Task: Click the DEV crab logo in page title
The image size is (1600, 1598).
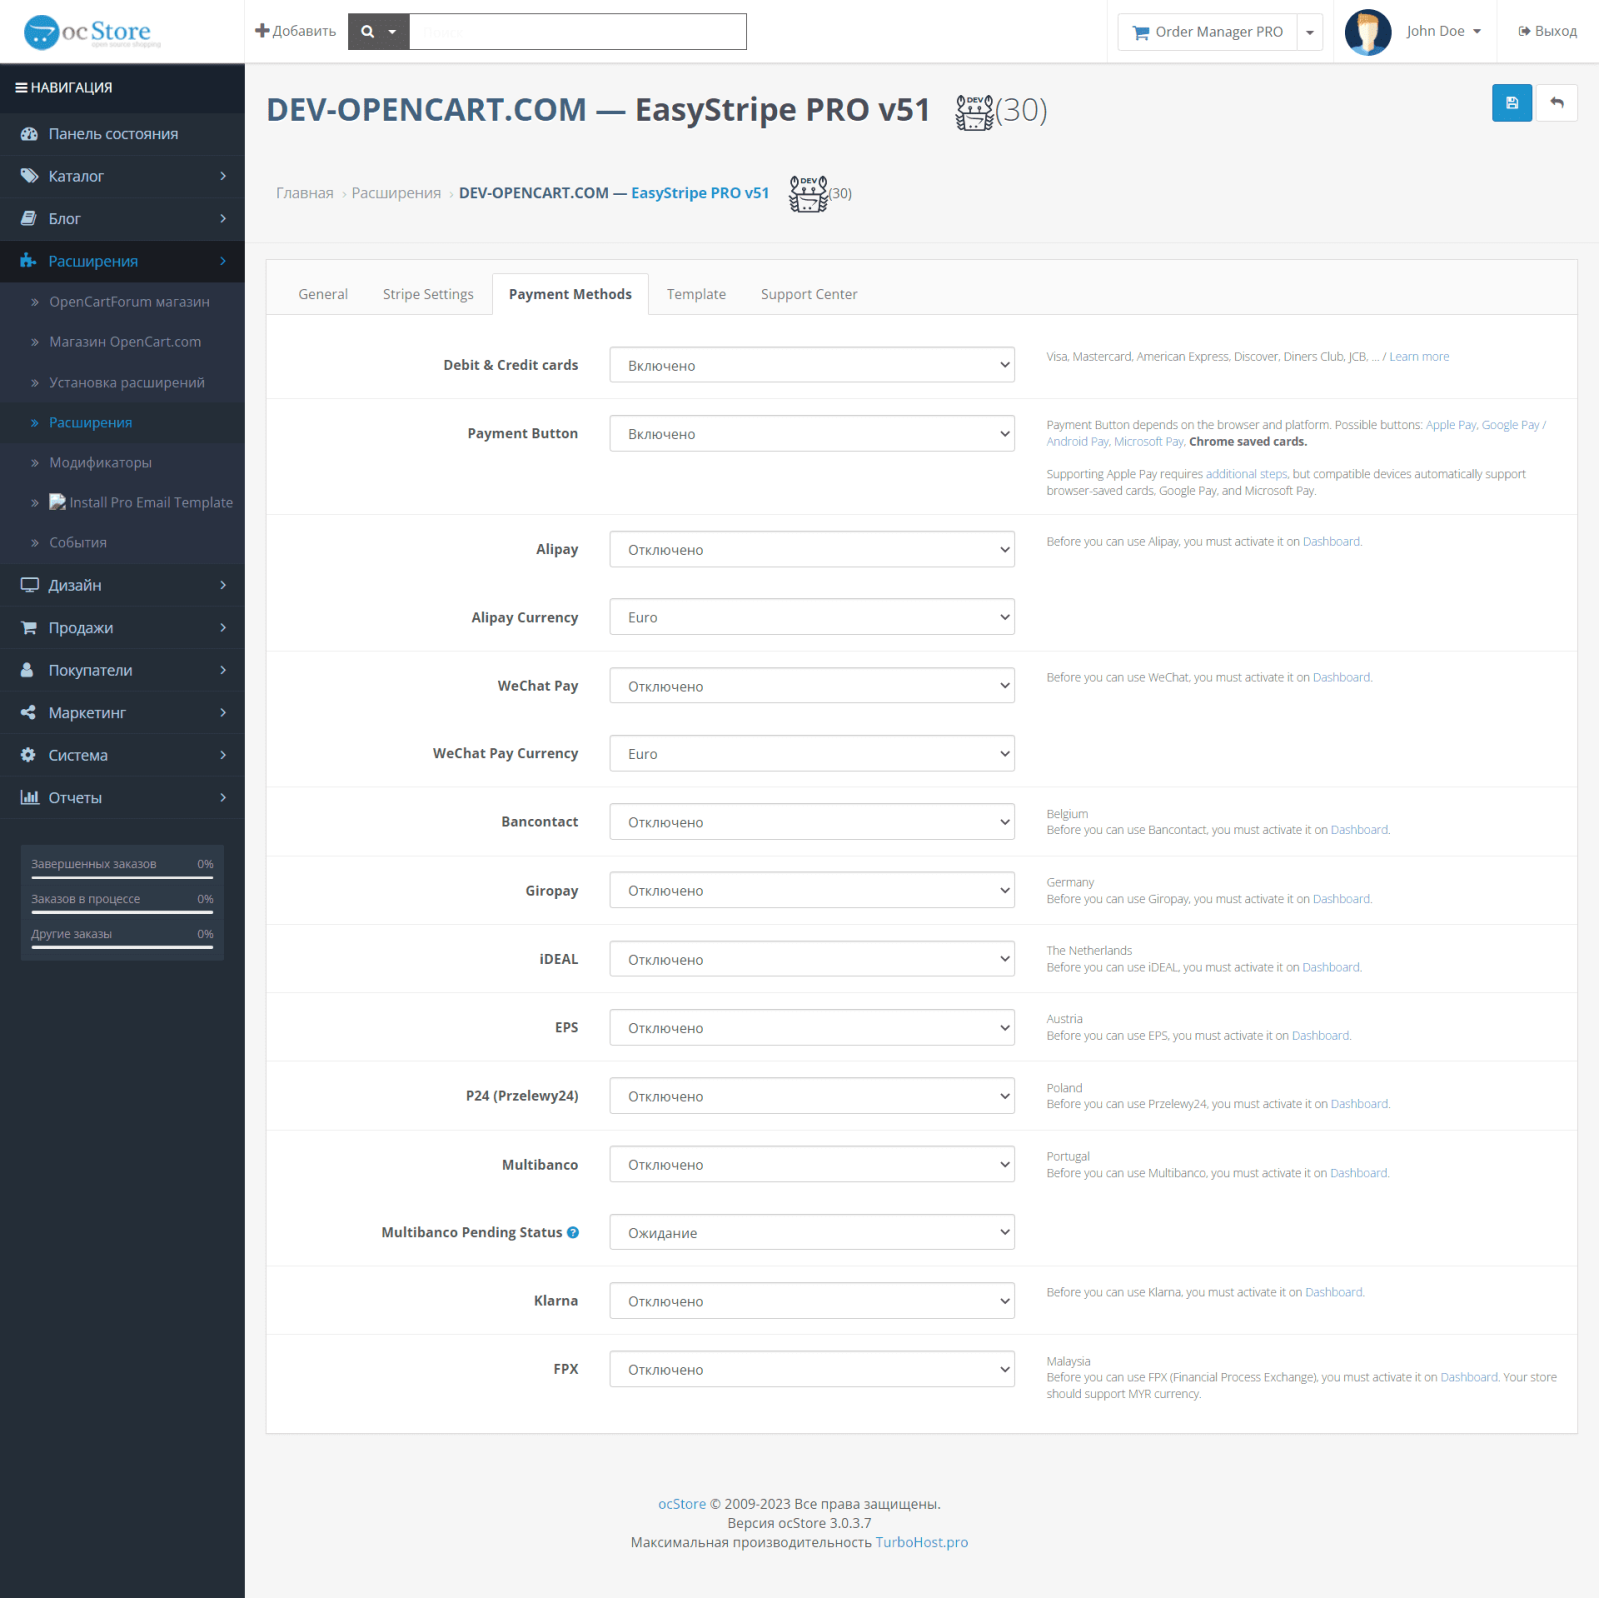Action: pos(975,111)
